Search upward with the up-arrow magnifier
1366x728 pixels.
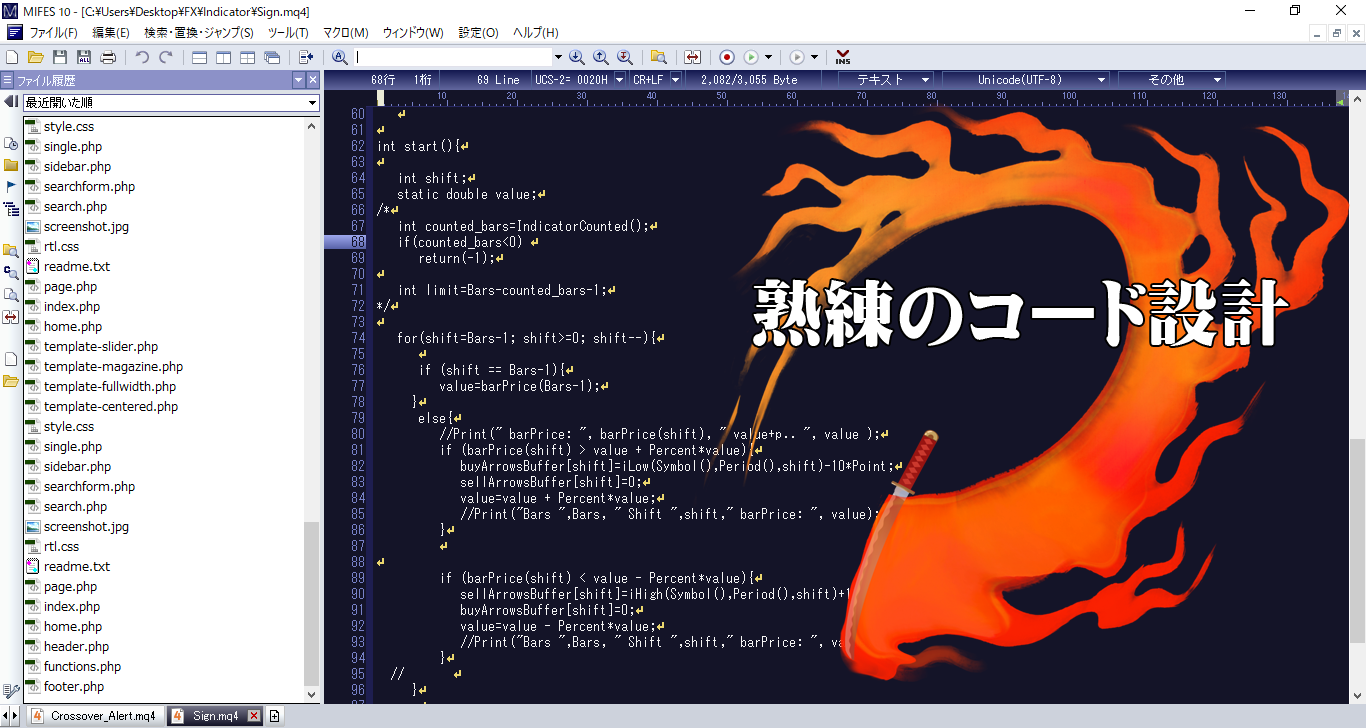point(601,58)
